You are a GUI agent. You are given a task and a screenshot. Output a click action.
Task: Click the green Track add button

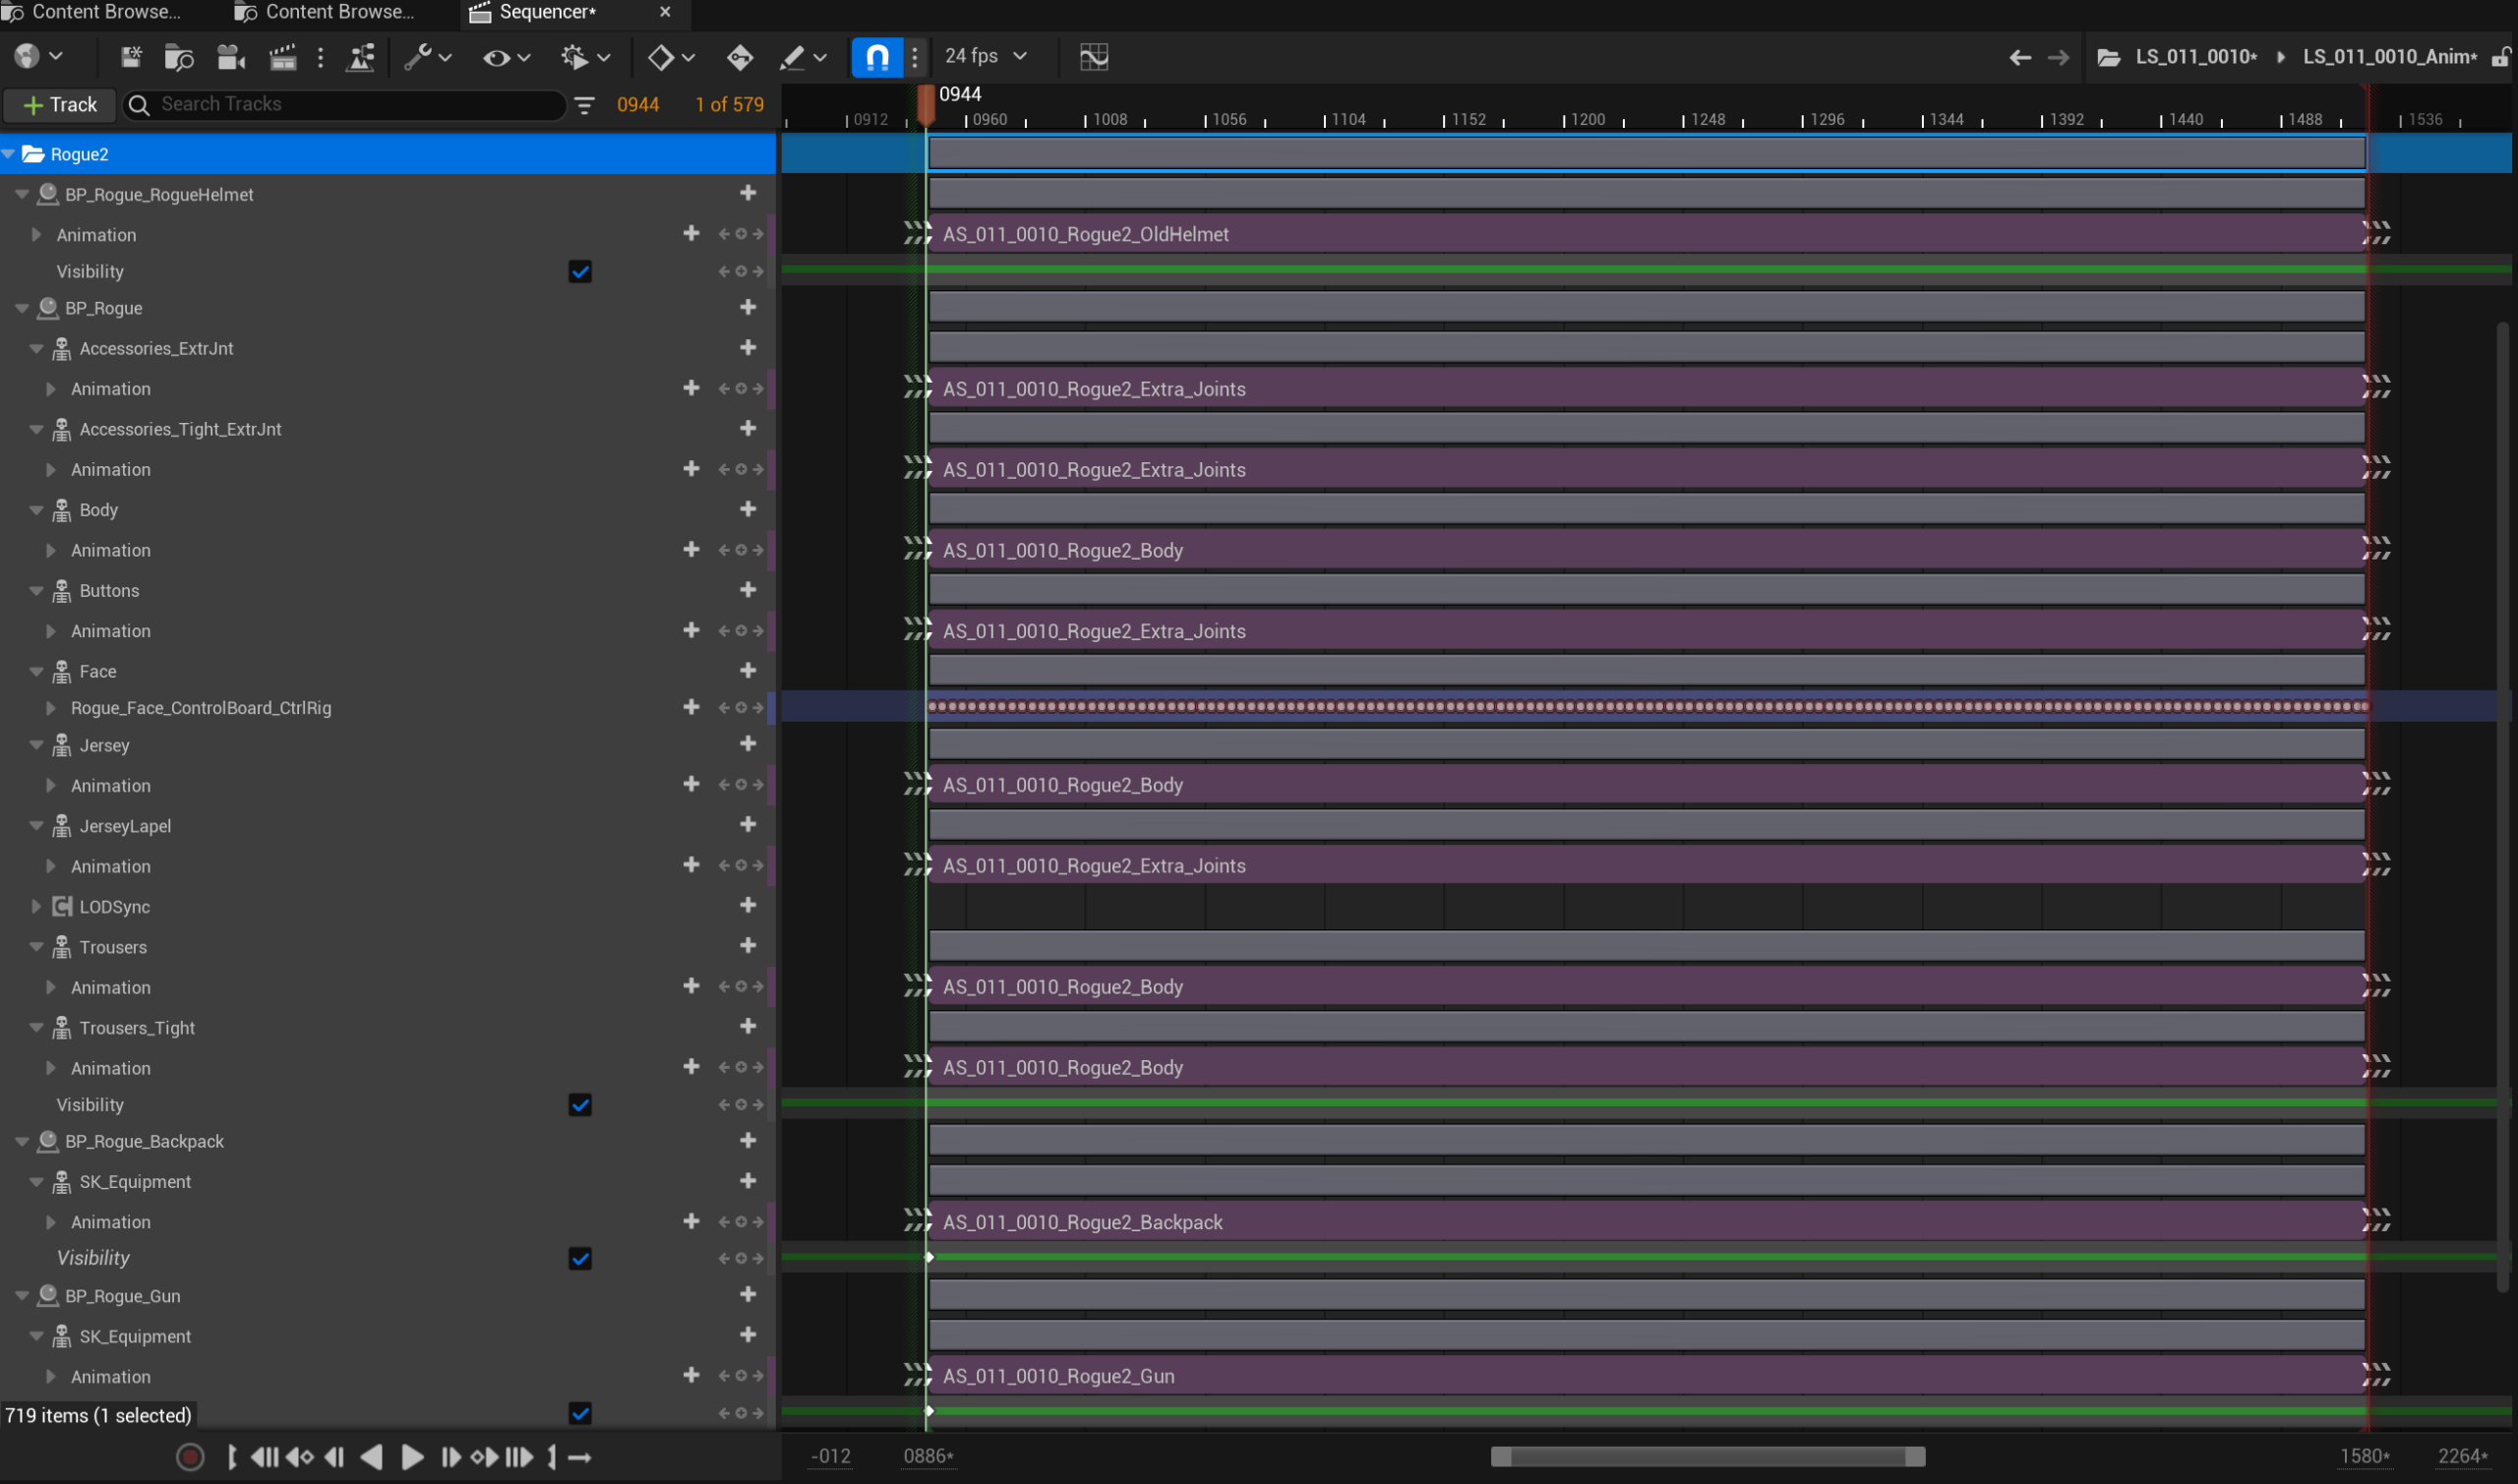coord(60,105)
